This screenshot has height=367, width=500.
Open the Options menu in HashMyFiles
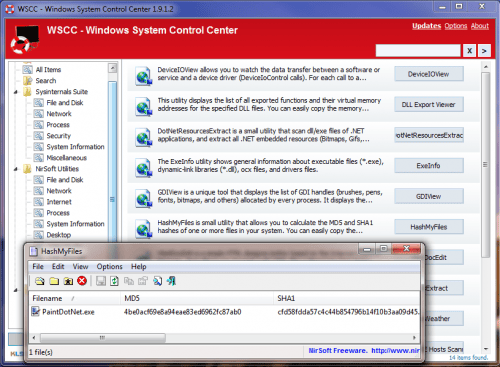tap(109, 267)
